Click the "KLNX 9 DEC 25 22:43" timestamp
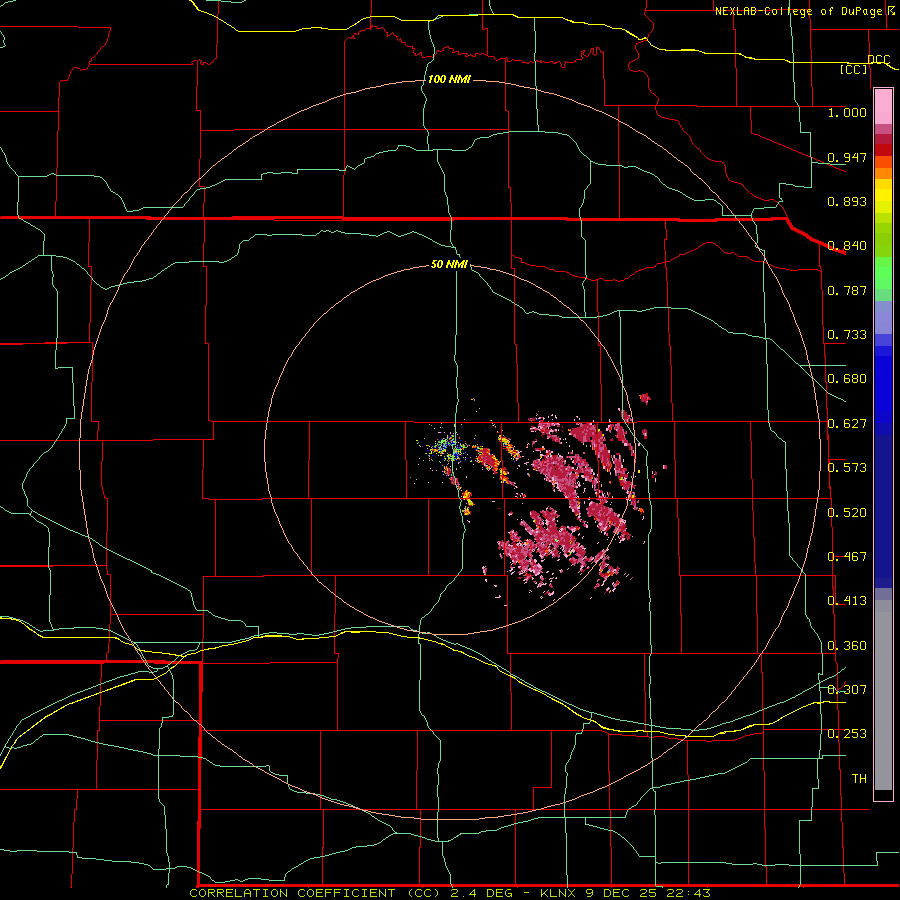 625,893
